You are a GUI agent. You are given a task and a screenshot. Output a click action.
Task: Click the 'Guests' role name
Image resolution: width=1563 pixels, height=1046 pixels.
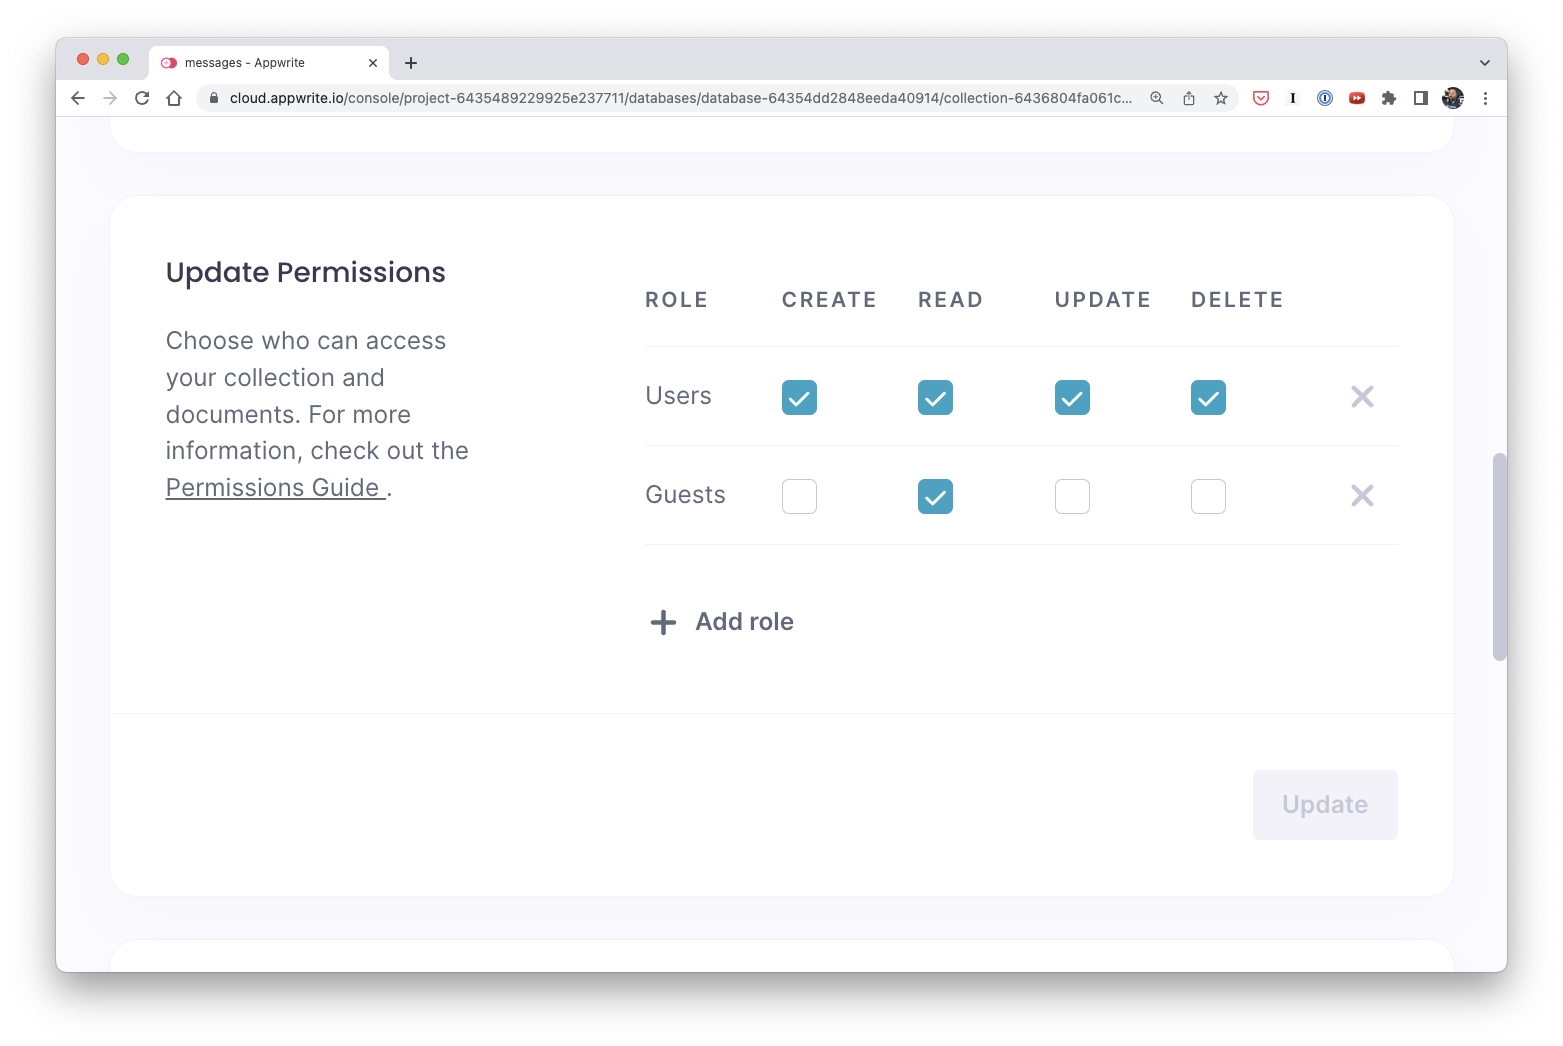pos(686,495)
